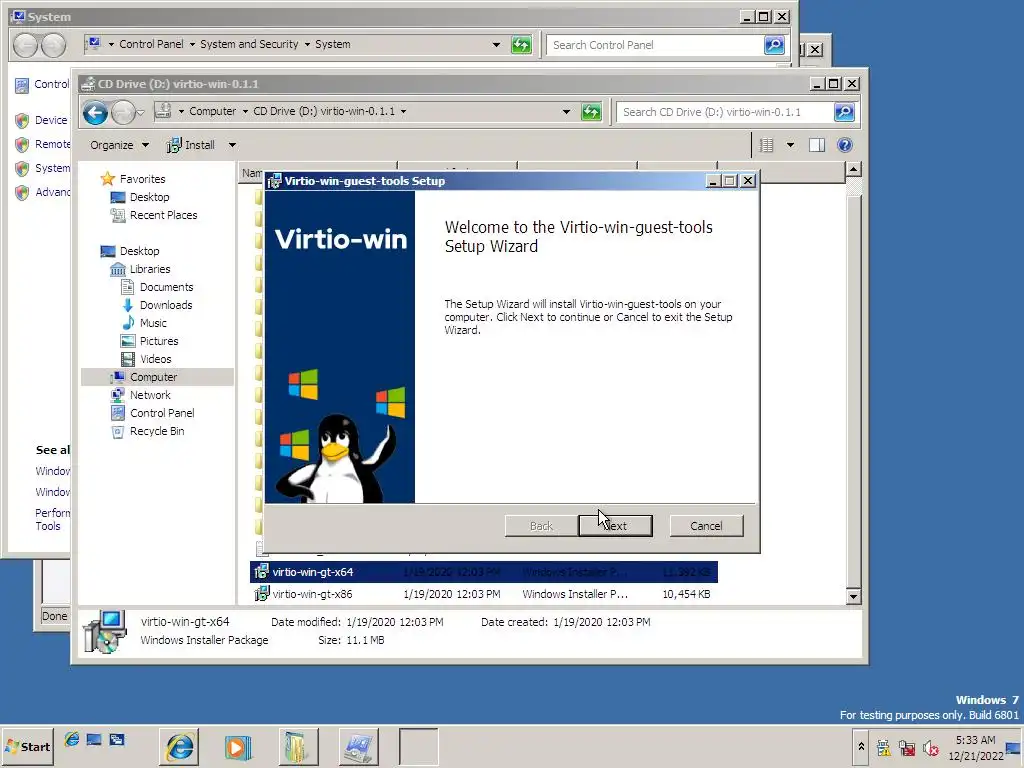1024x768 pixels.
Task: Refresh the CD Drive address bar
Action: 591,112
